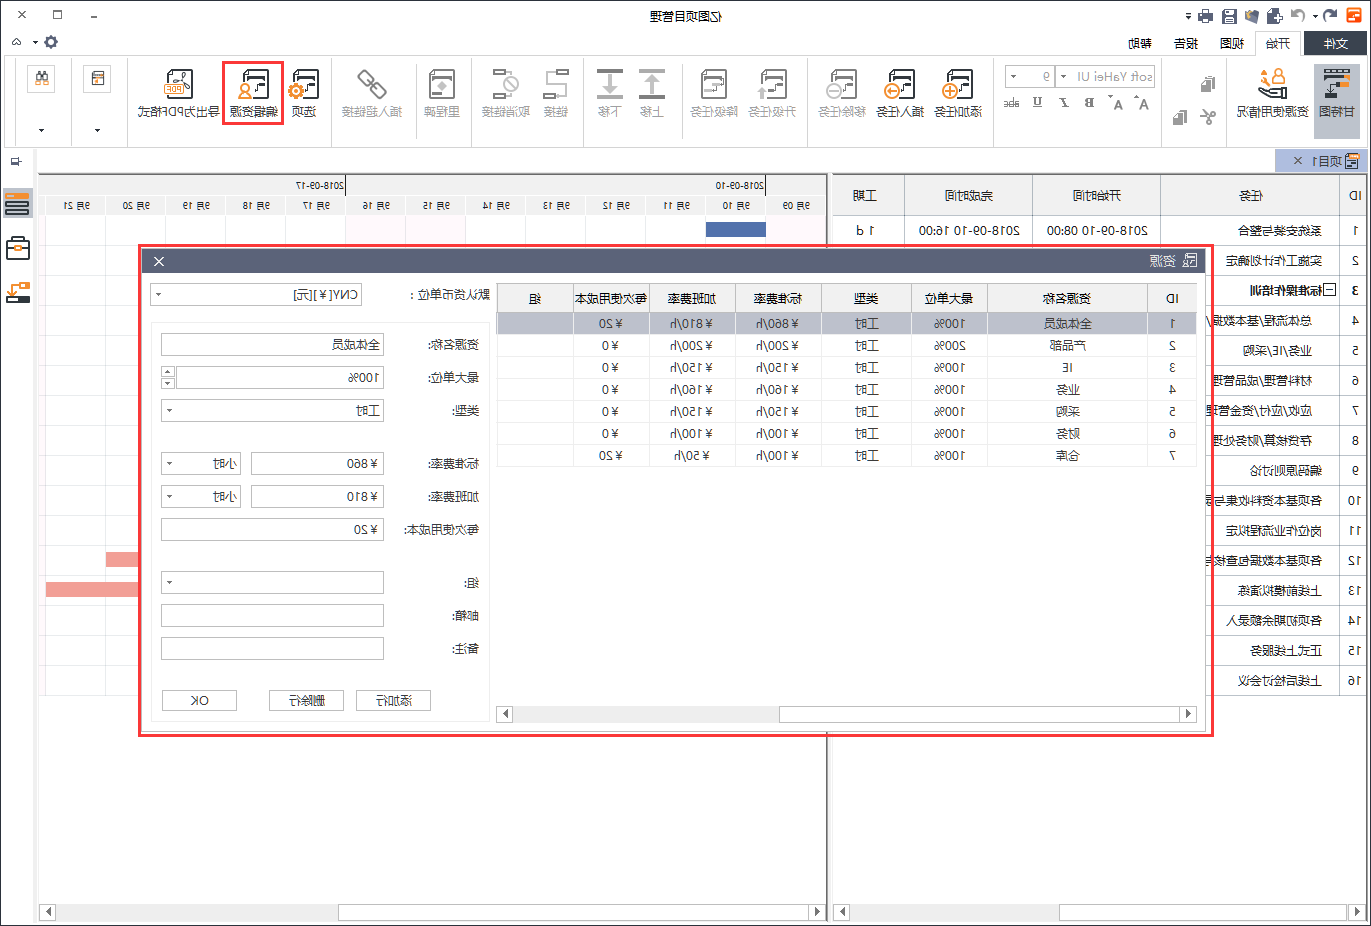Image resolution: width=1371 pixels, height=926 pixels.
Task: Open quick access toolbar customize arrow
Action: pyautogui.click(x=1188, y=17)
